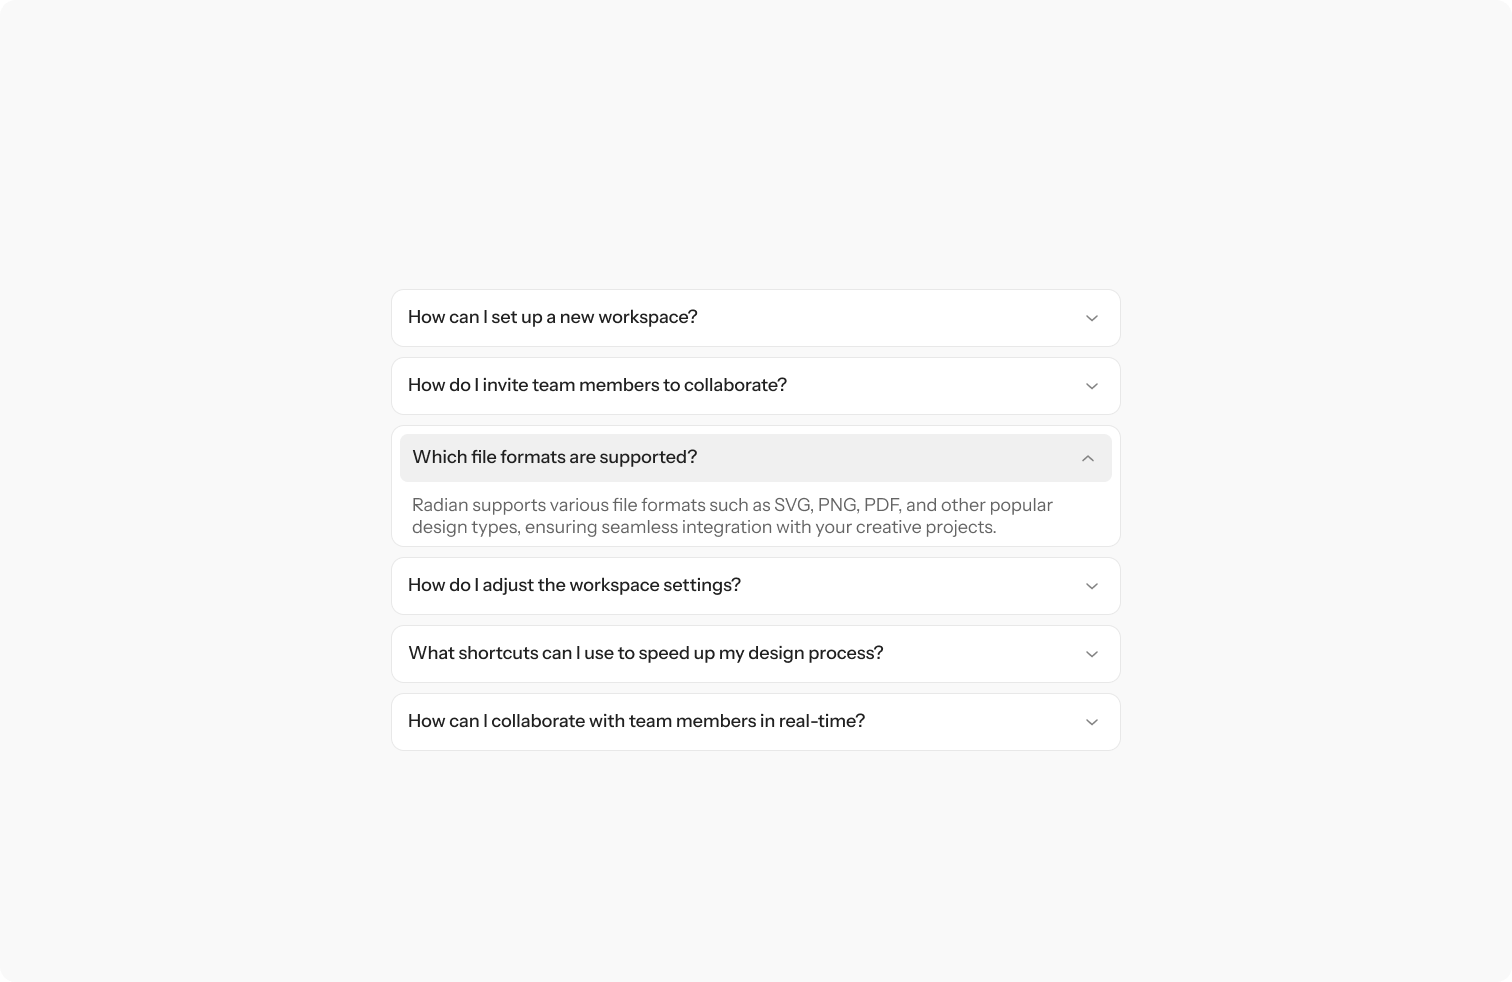Collapse the "Which file formats are supported?" question text

click(x=555, y=457)
